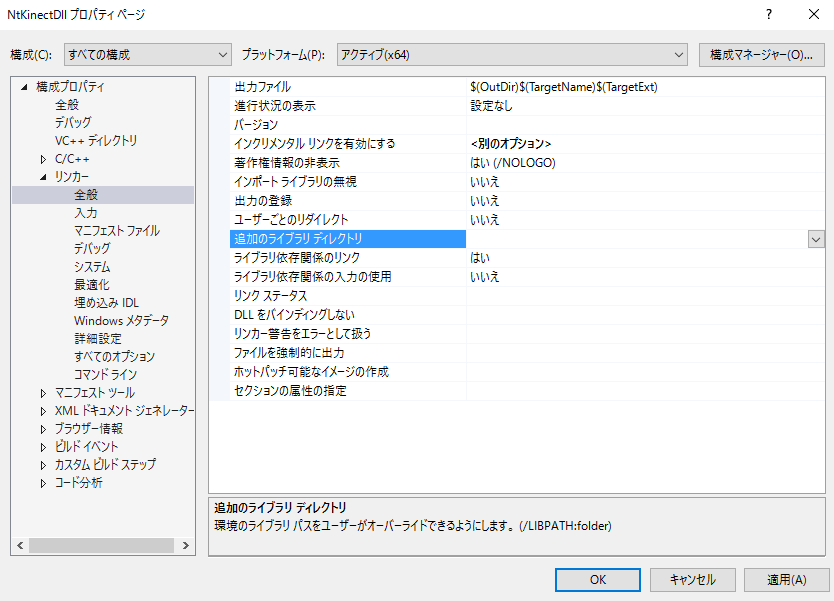The image size is (834, 601).
Task: Expand the C/C++ tree node
Action: (43, 159)
